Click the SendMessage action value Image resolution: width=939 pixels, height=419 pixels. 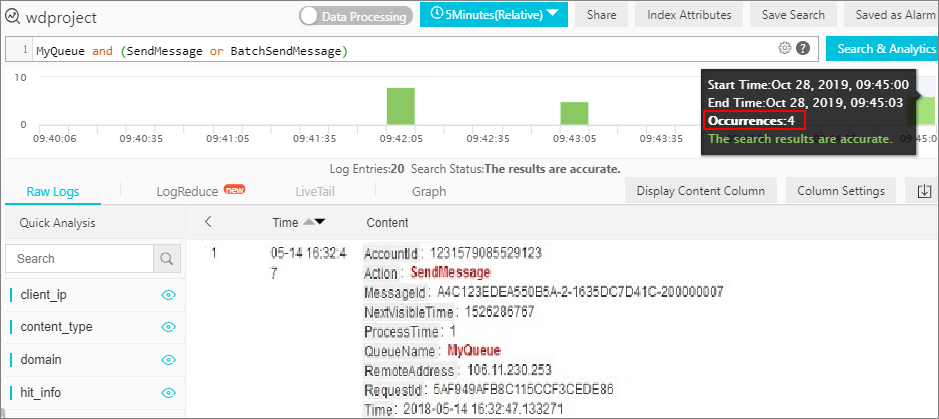450,272
